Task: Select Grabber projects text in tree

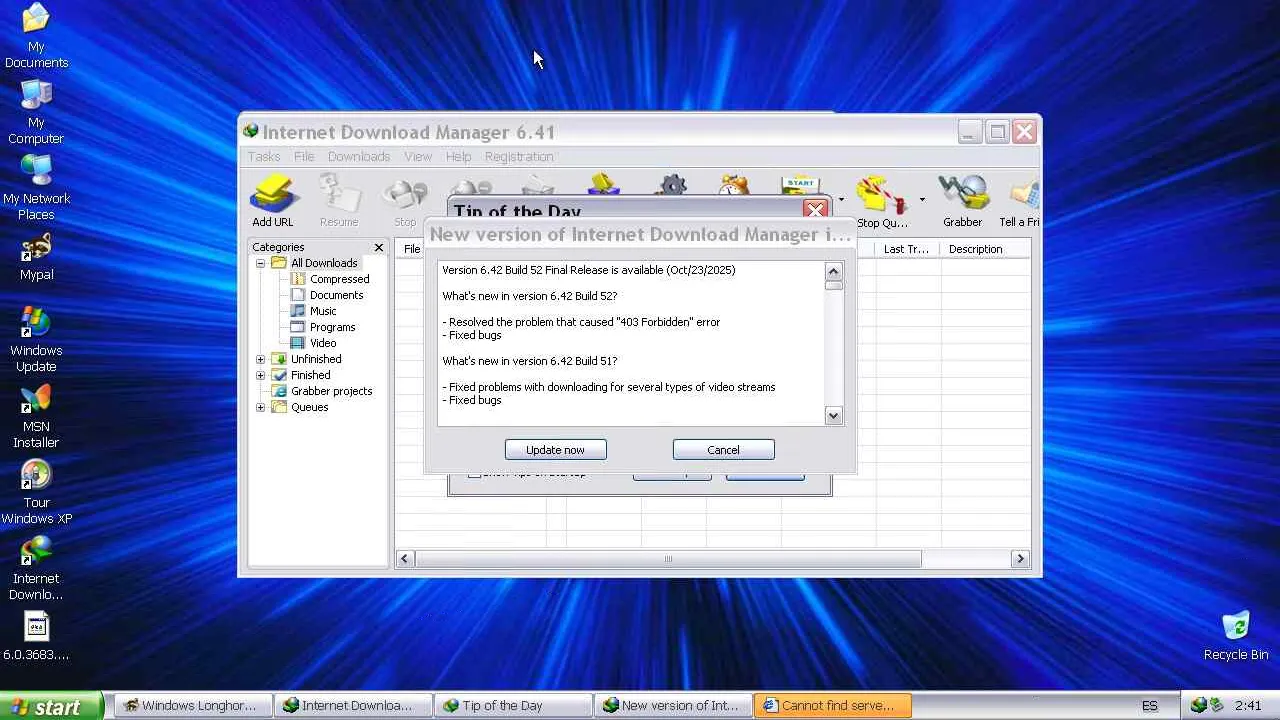Action: [x=332, y=391]
